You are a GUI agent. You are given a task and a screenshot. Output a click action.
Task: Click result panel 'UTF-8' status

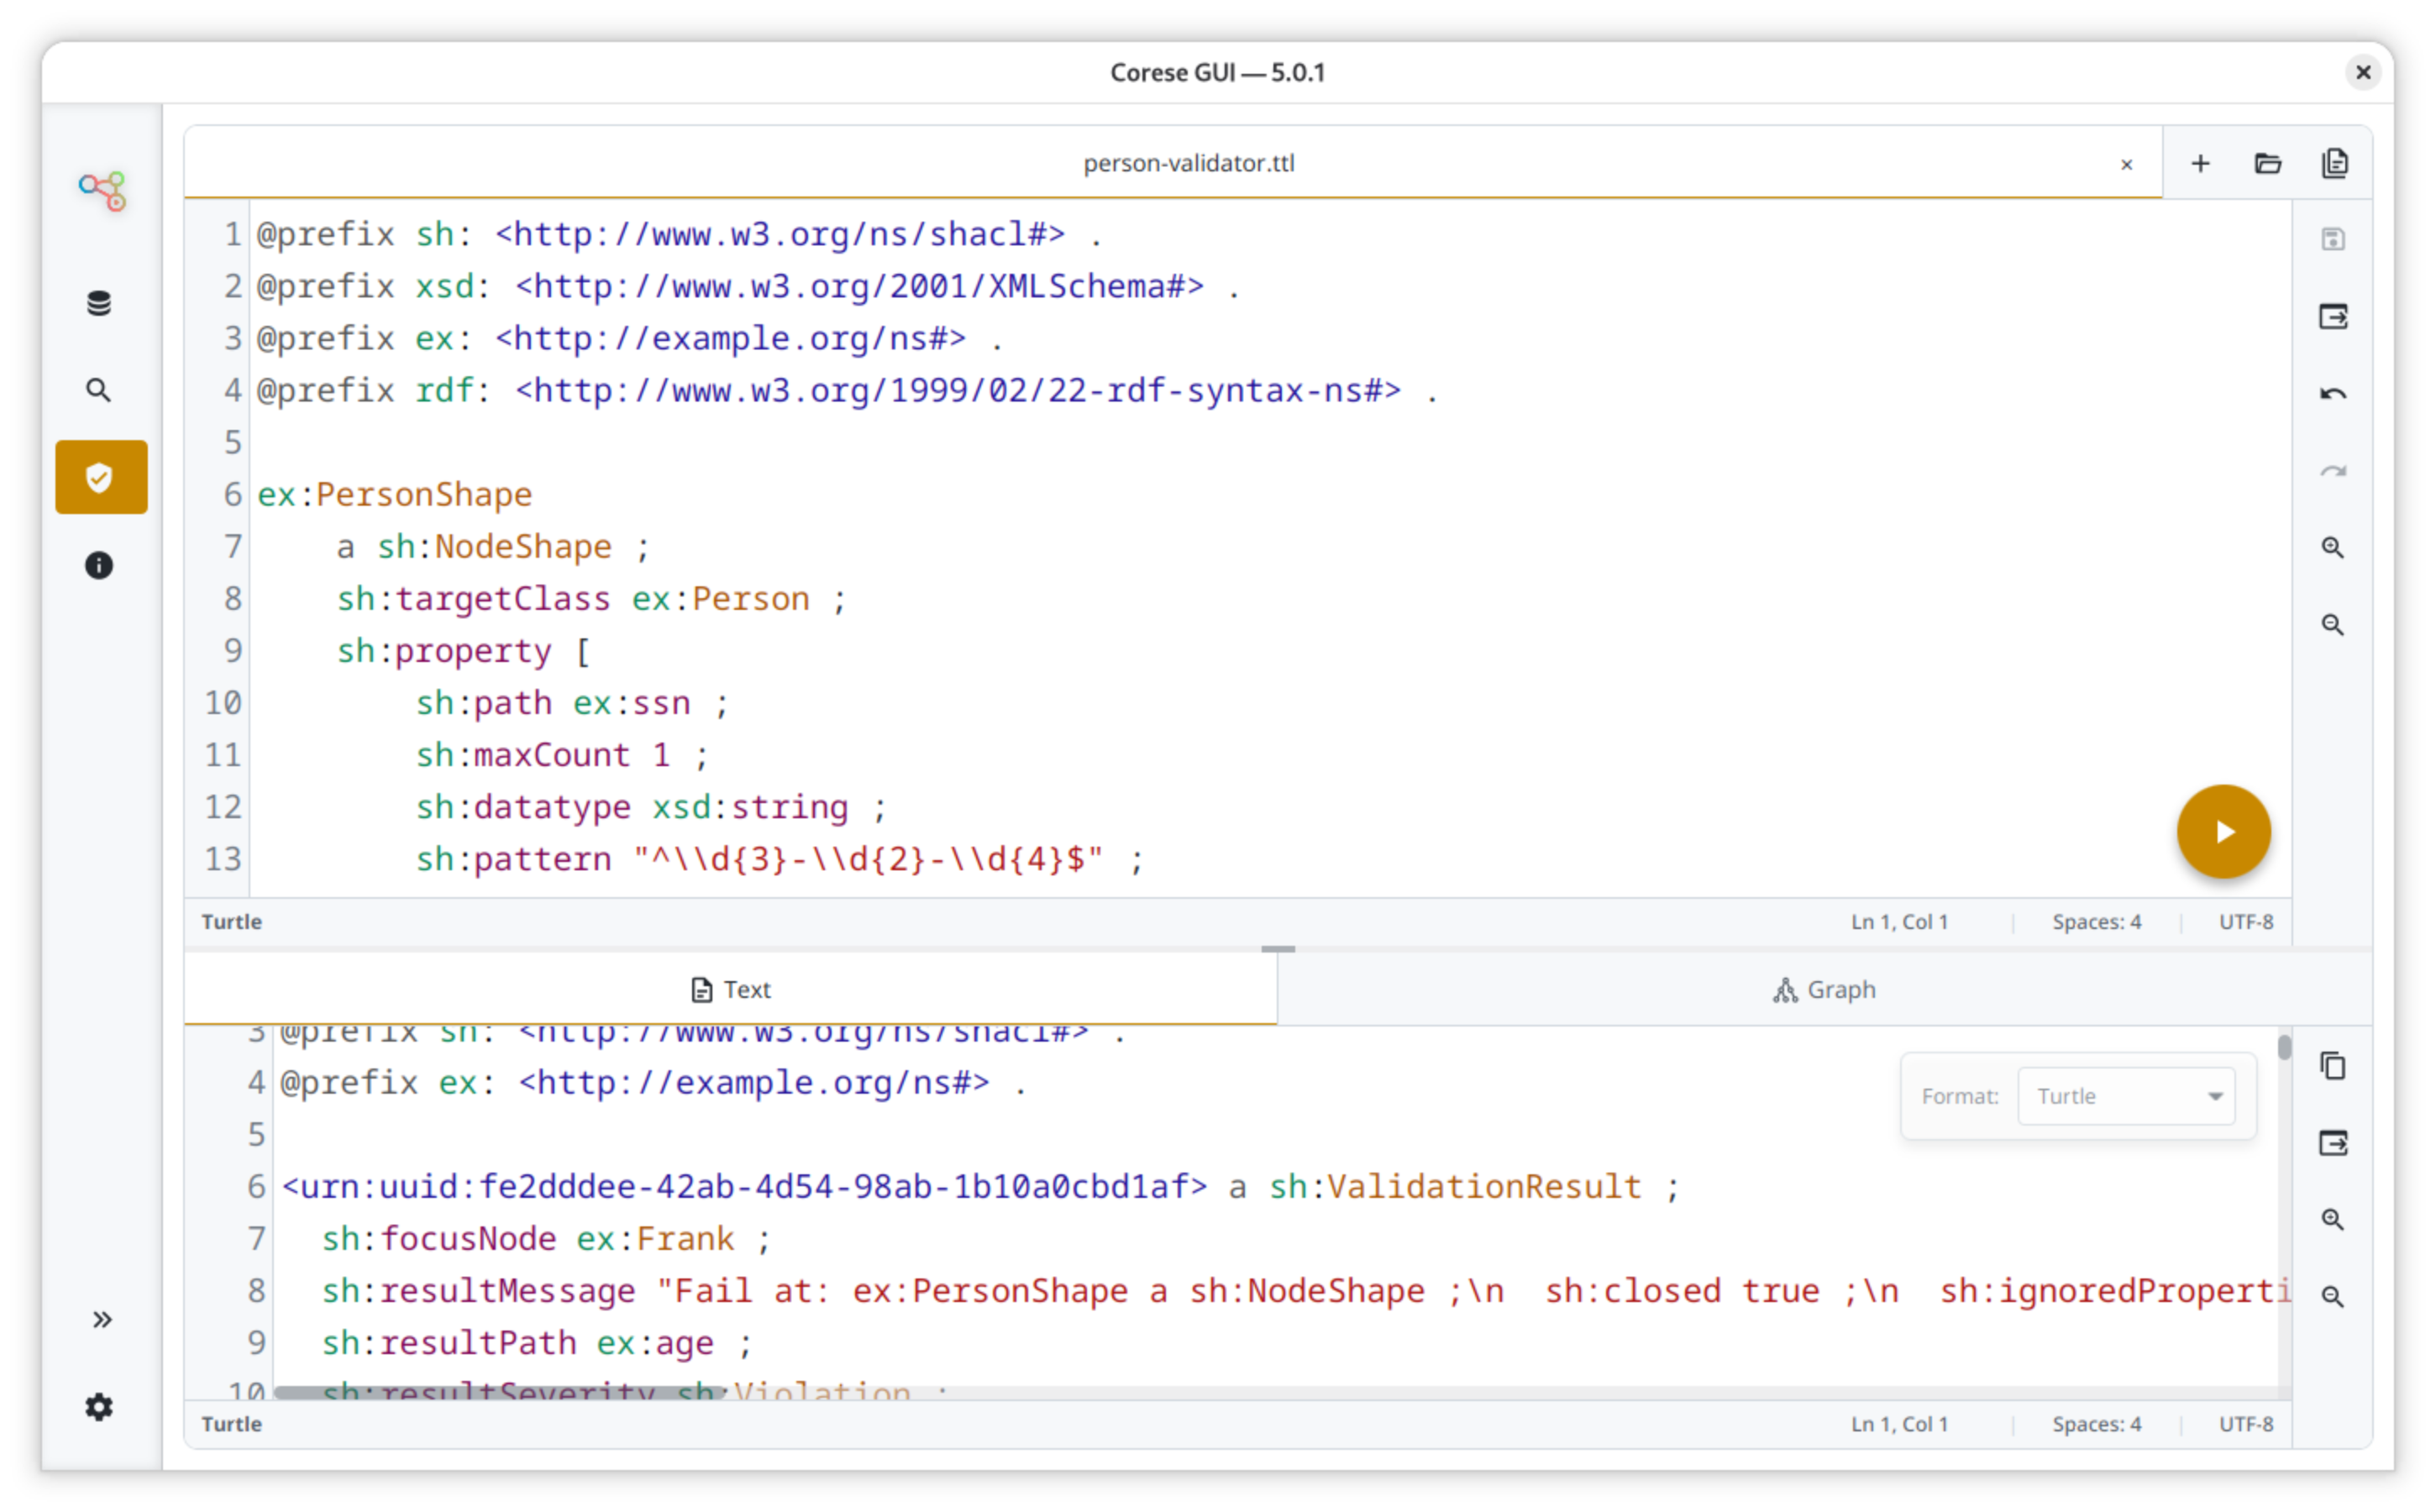[x=2246, y=1423]
